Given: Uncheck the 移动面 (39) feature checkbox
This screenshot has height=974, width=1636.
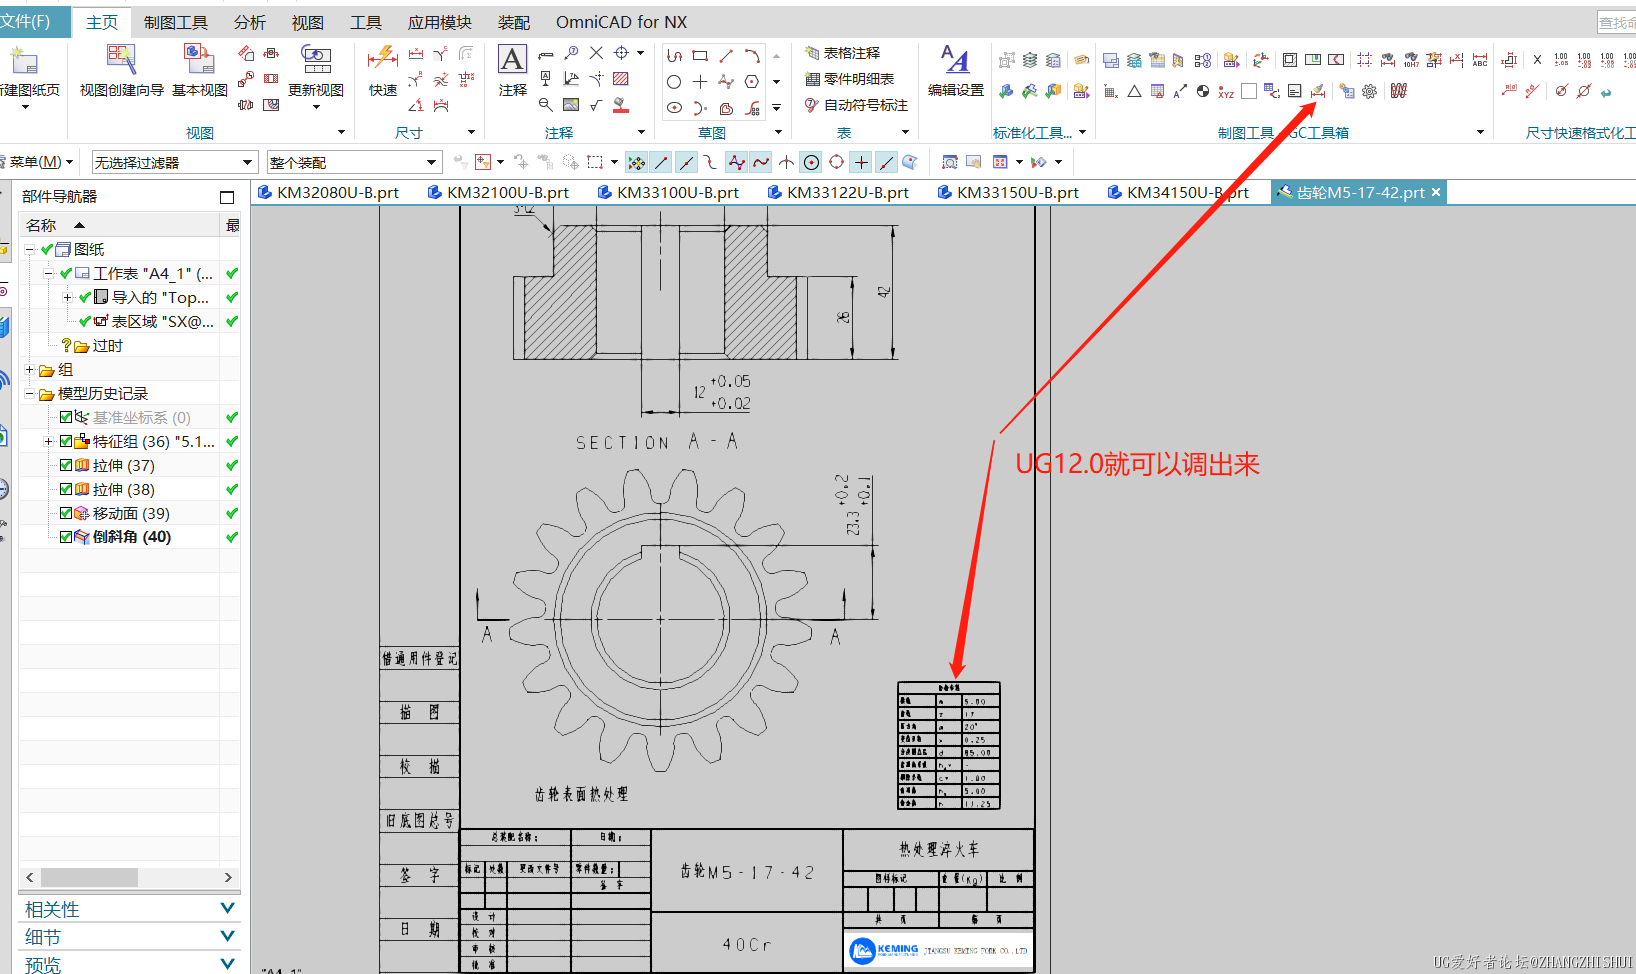Looking at the screenshot, I should (x=66, y=513).
